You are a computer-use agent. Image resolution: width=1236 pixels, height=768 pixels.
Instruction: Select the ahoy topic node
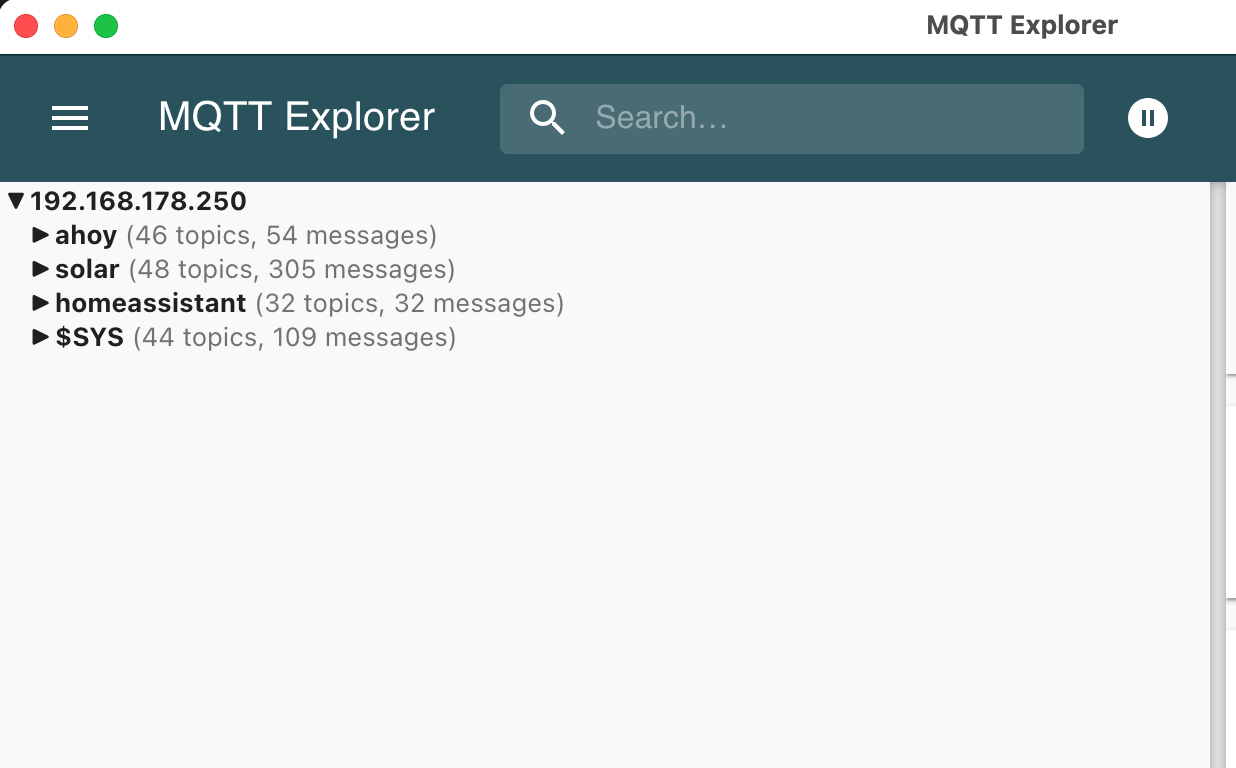86,235
